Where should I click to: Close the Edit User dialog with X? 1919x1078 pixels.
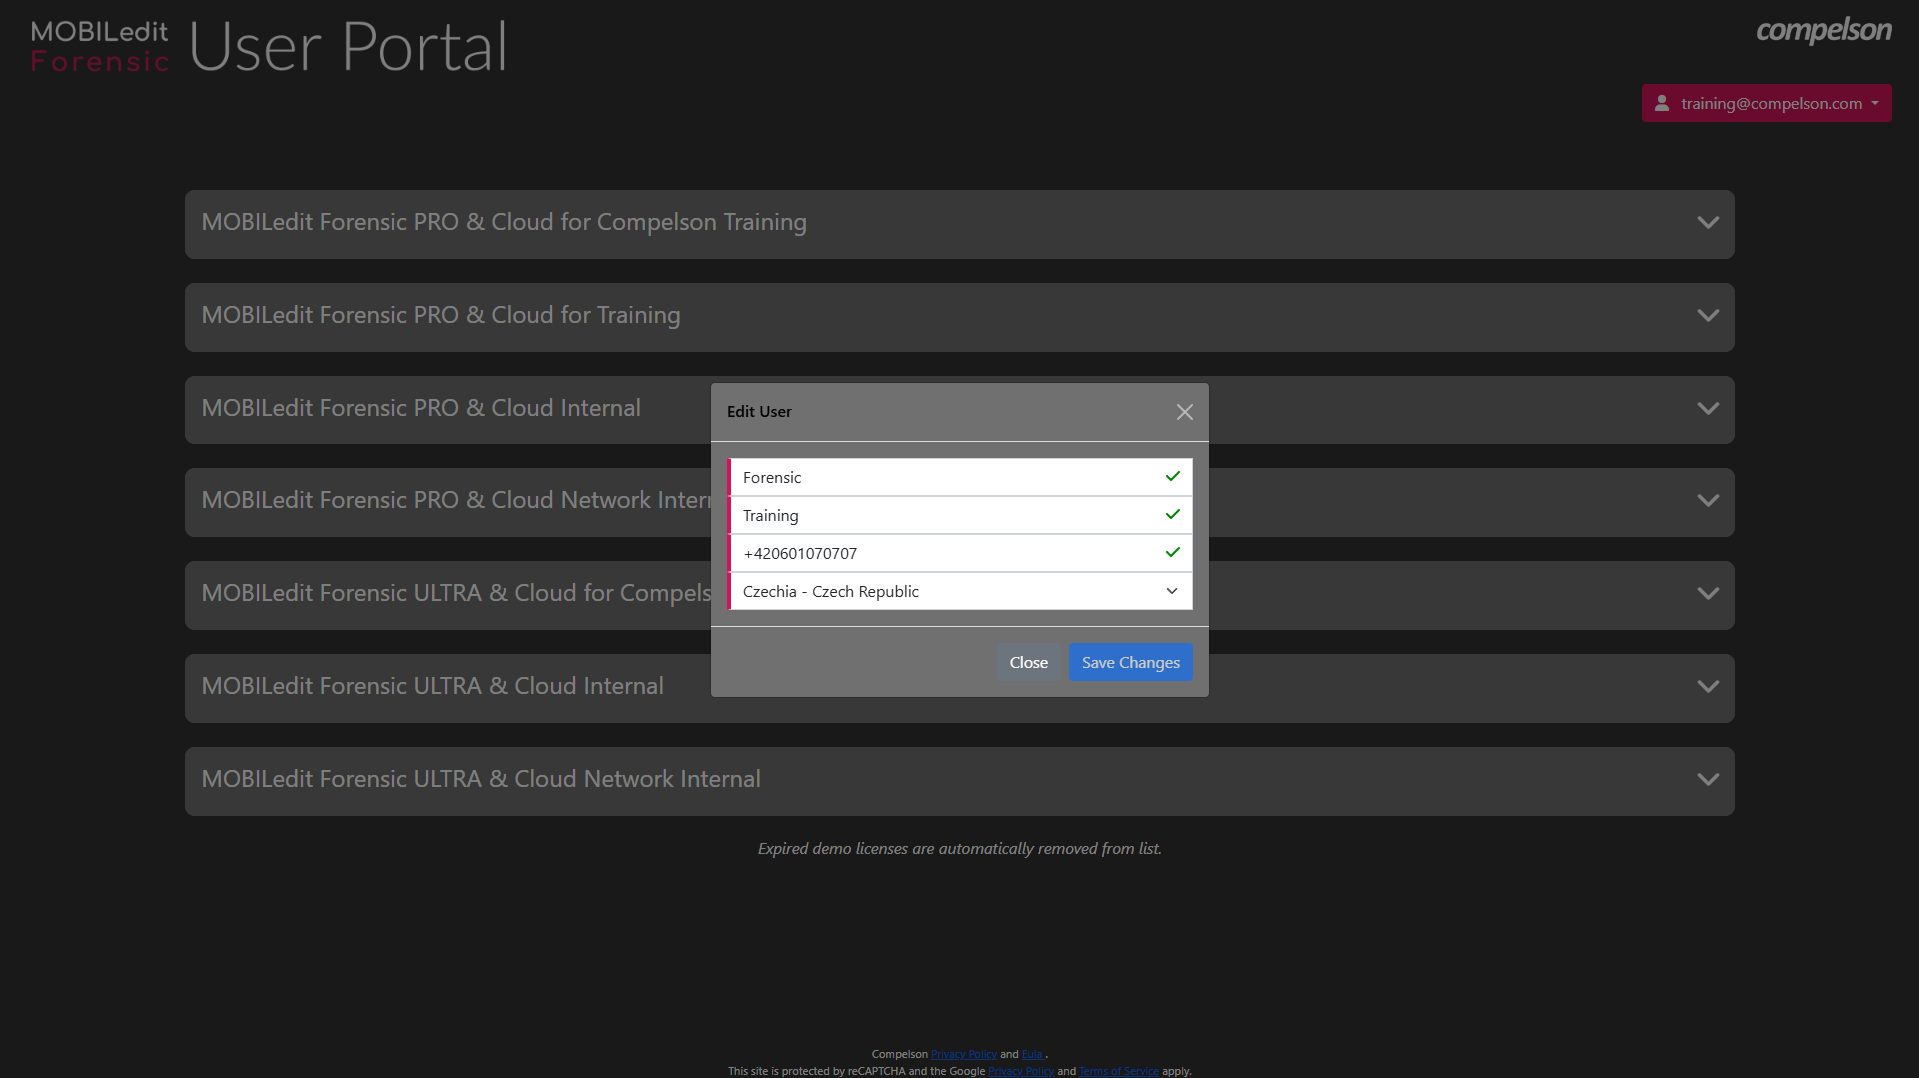pyautogui.click(x=1185, y=412)
